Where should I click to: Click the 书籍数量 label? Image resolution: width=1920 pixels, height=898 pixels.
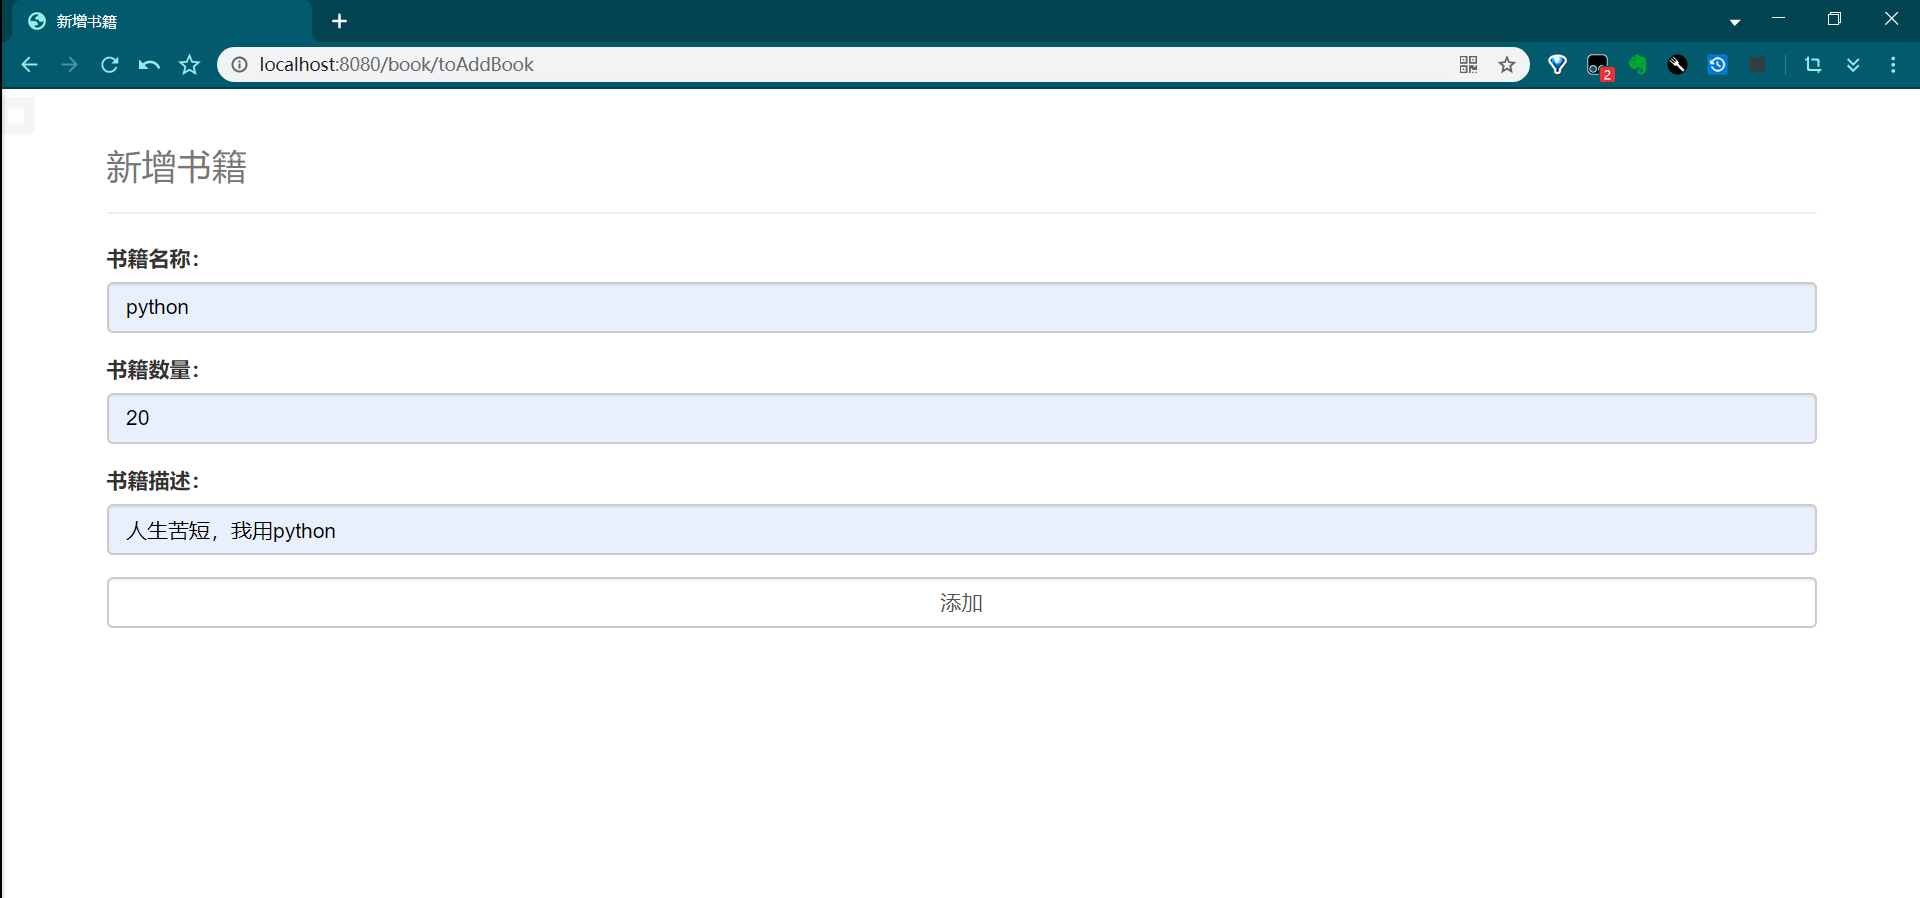153,370
